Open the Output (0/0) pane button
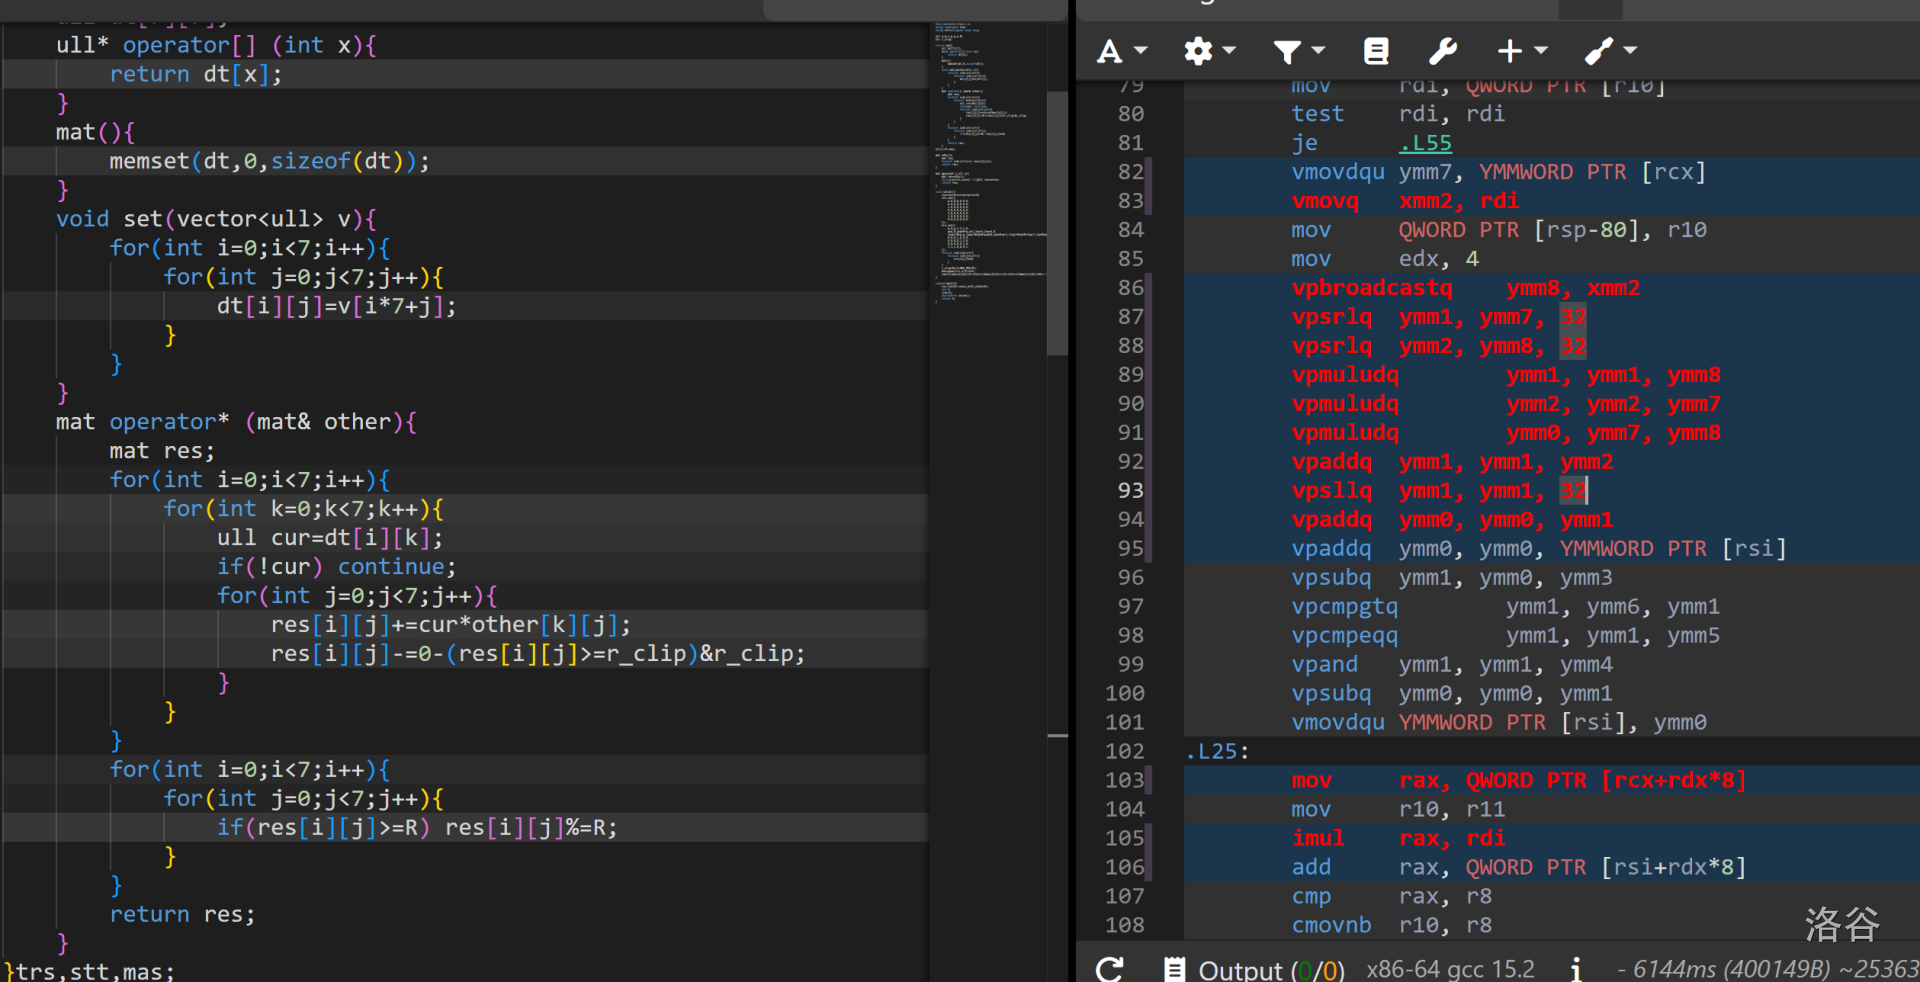The width and height of the screenshot is (1920, 982). [x=1255, y=969]
